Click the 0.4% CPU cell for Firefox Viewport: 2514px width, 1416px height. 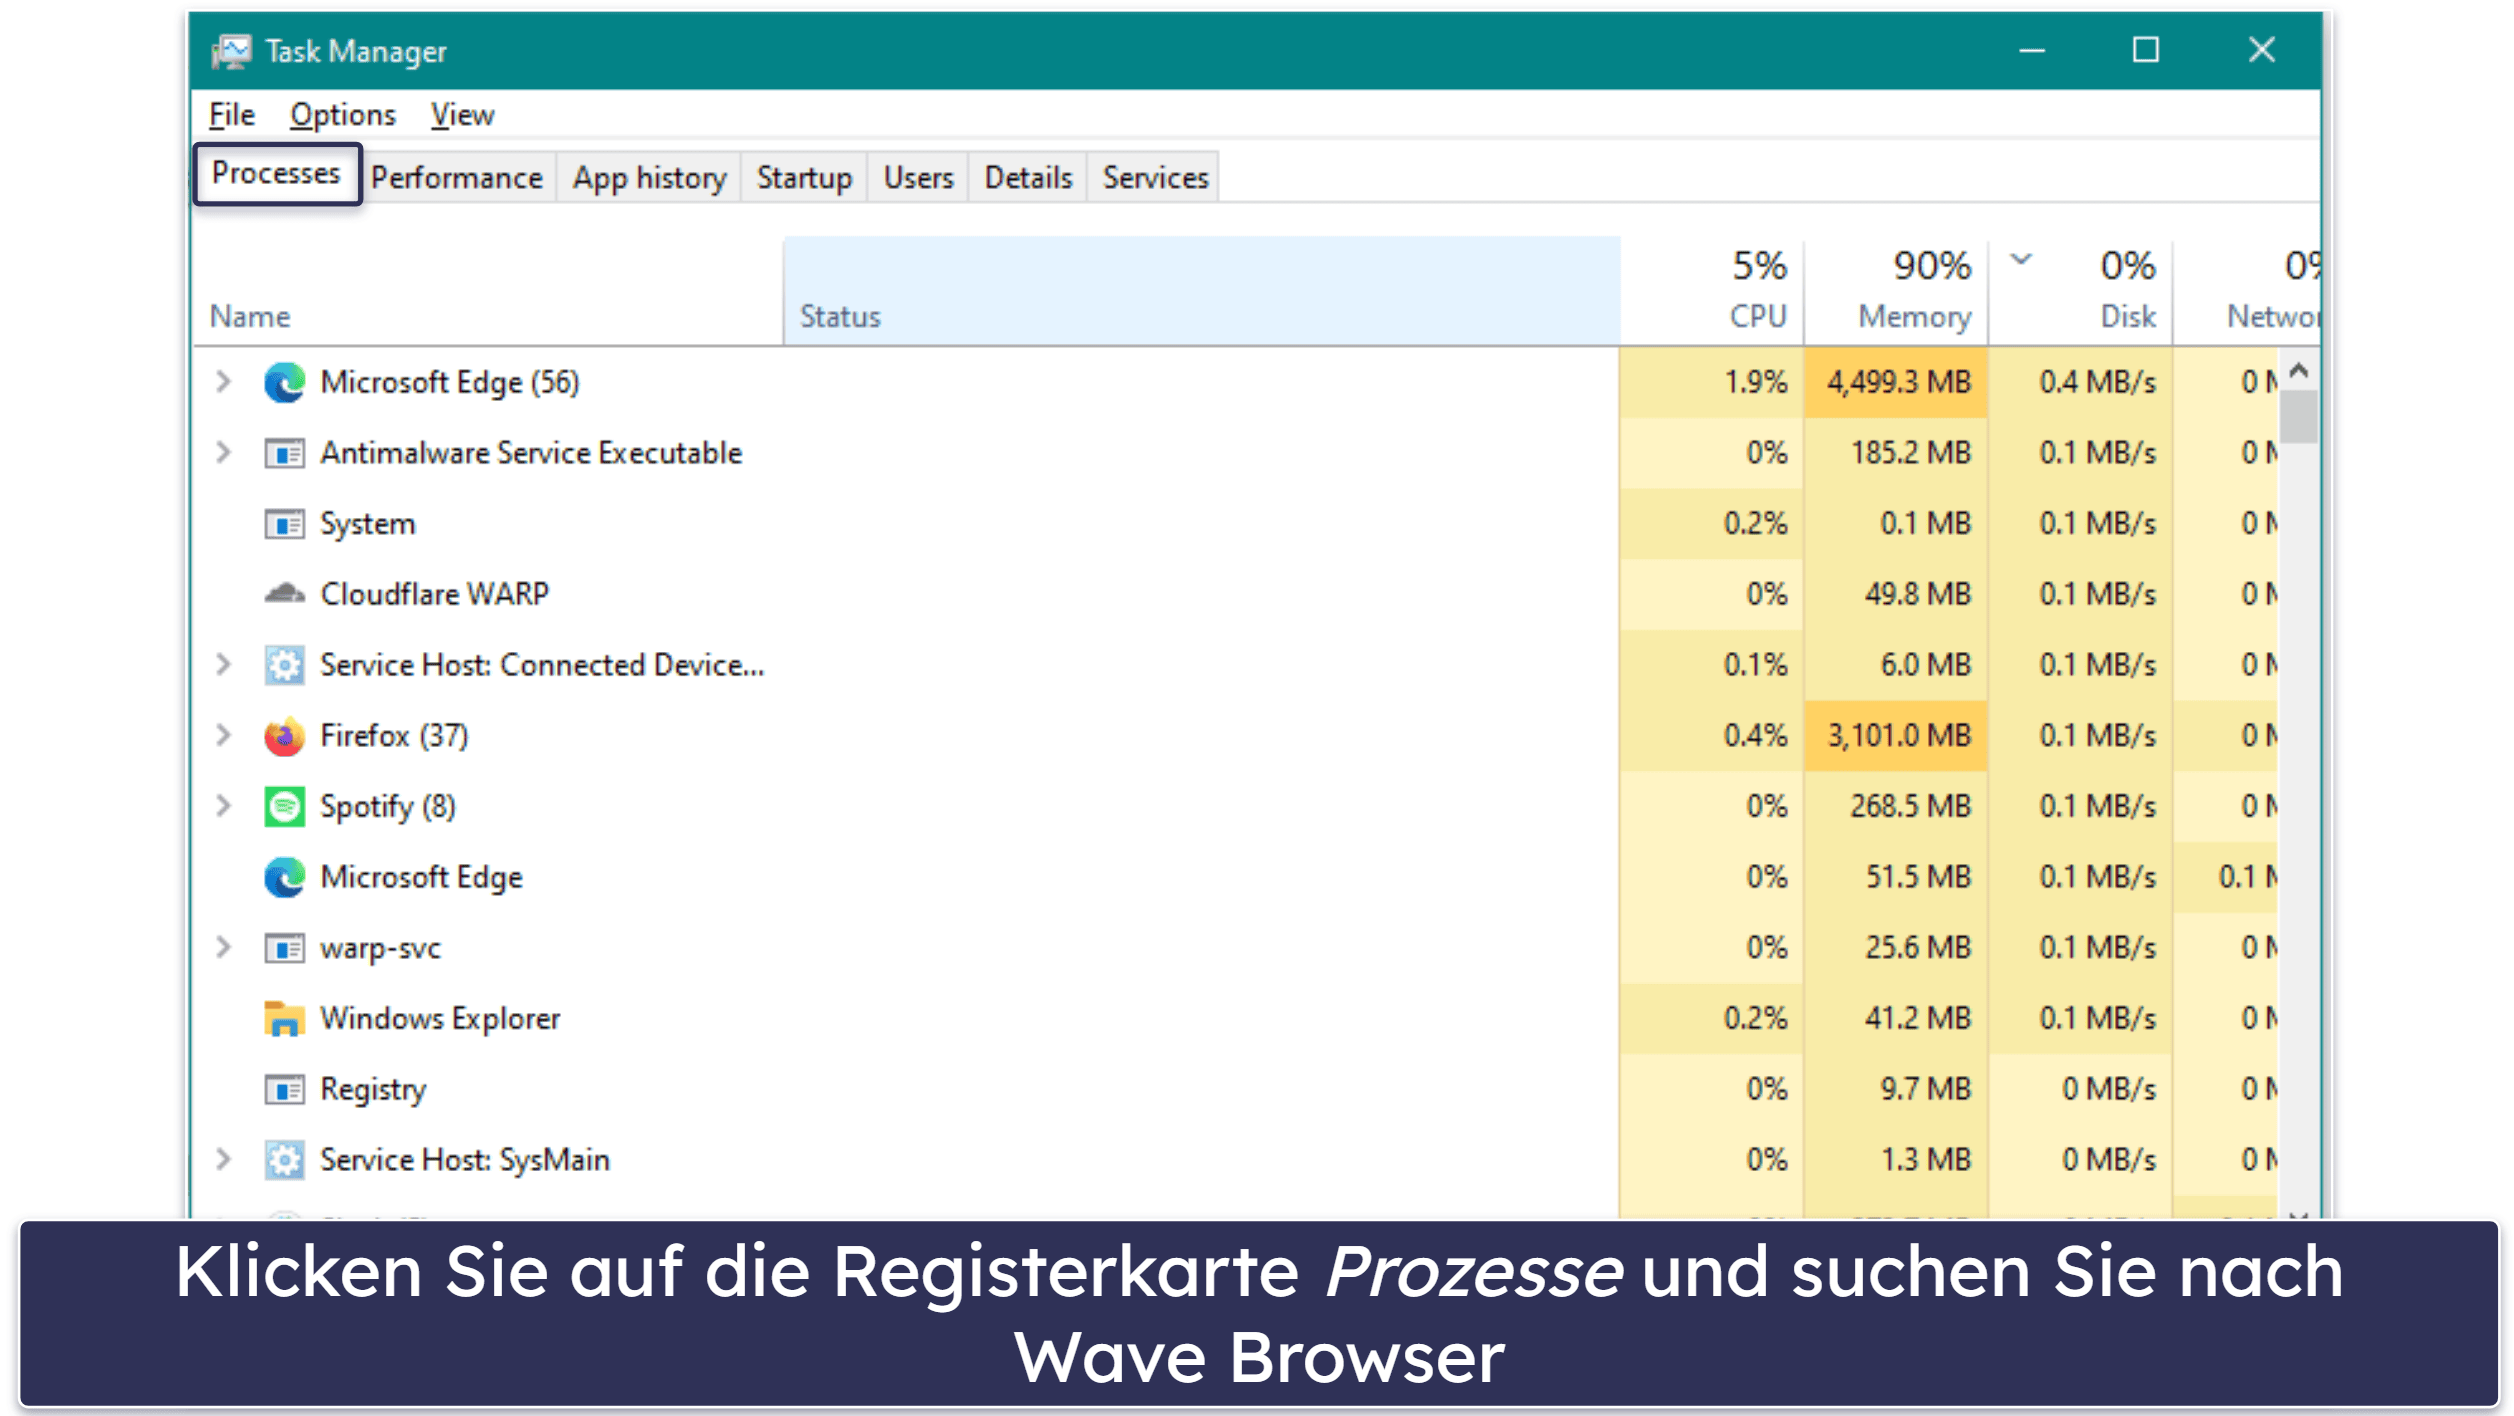[1713, 736]
